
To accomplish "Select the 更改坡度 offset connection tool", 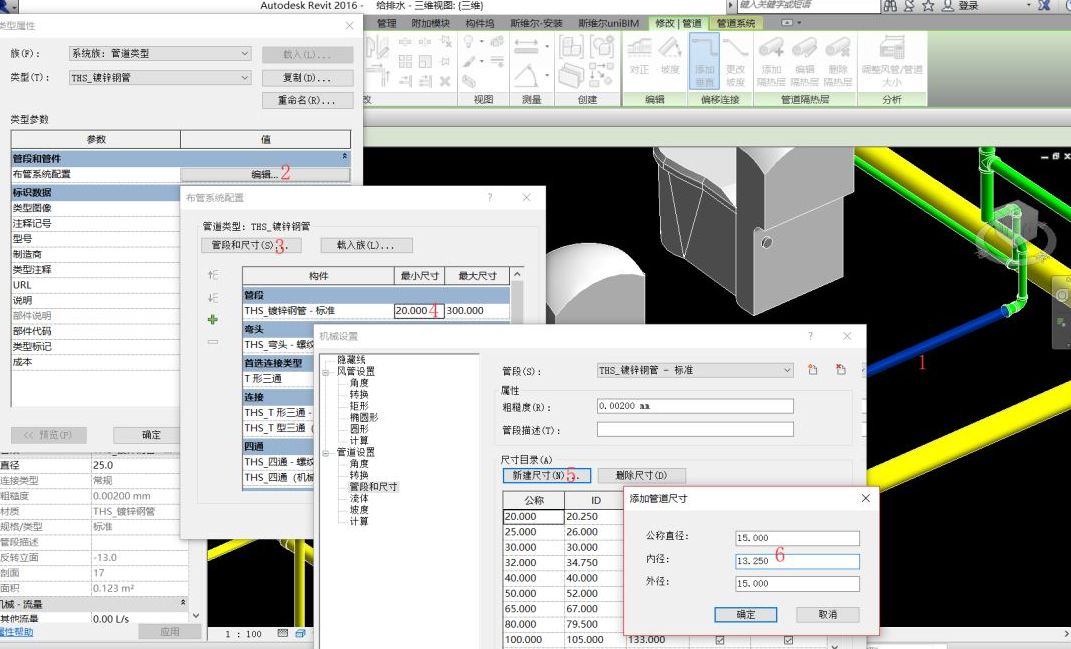I will pos(735,60).
